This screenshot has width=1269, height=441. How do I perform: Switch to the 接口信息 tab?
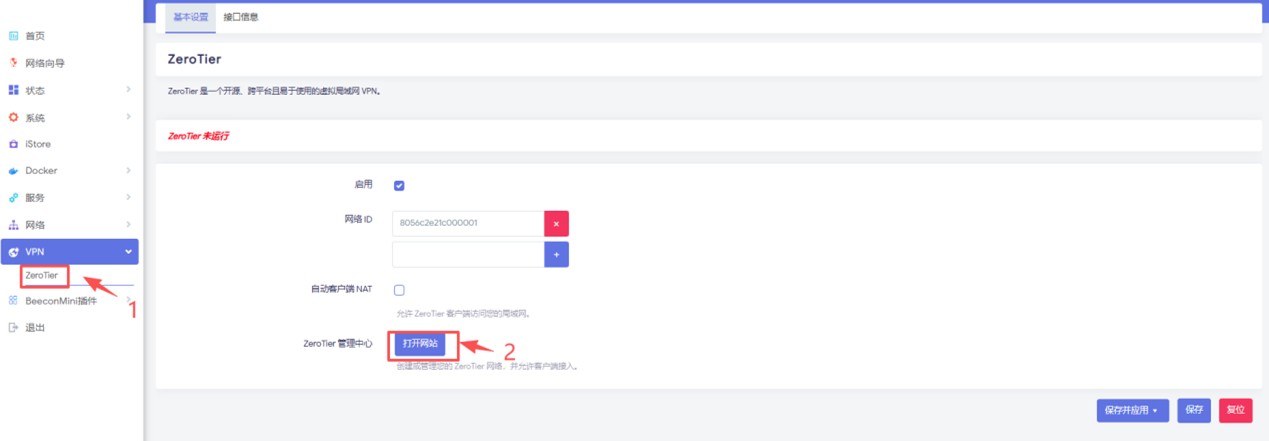(242, 17)
